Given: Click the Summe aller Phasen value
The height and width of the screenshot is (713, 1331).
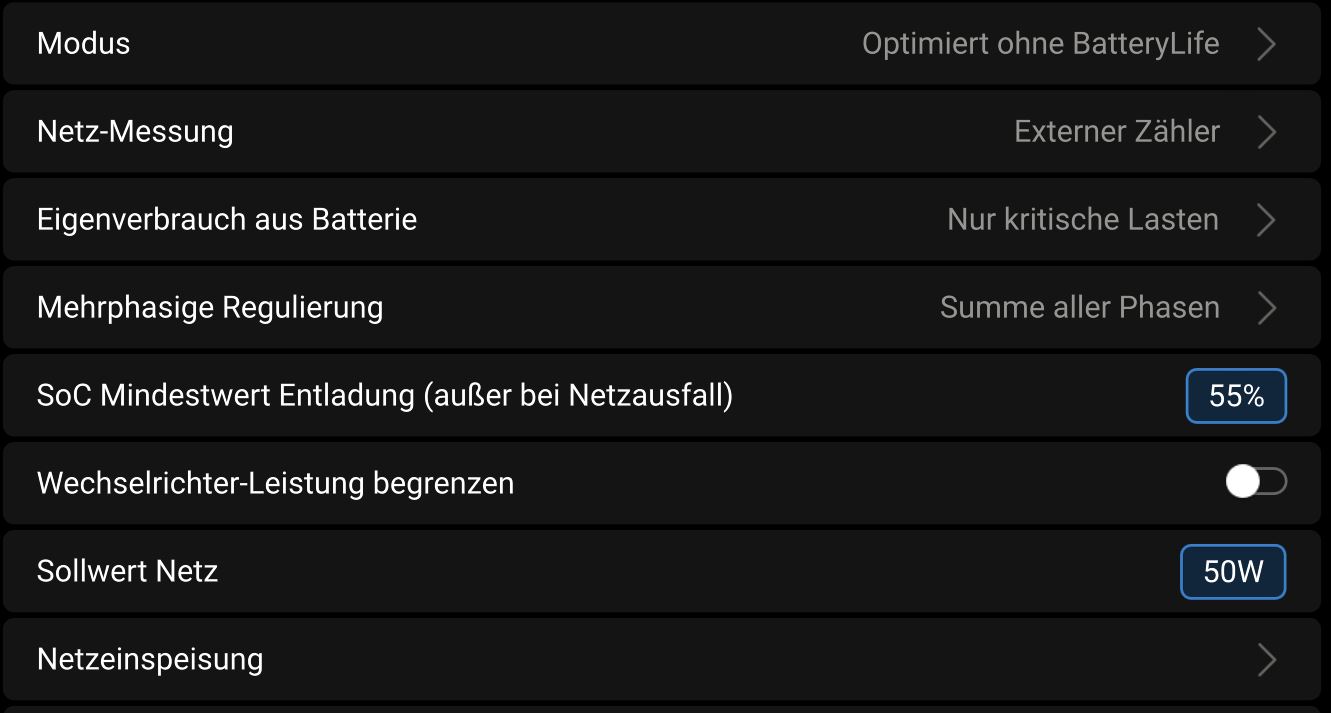Looking at the screenshot, I should (x=1079, y=307).
